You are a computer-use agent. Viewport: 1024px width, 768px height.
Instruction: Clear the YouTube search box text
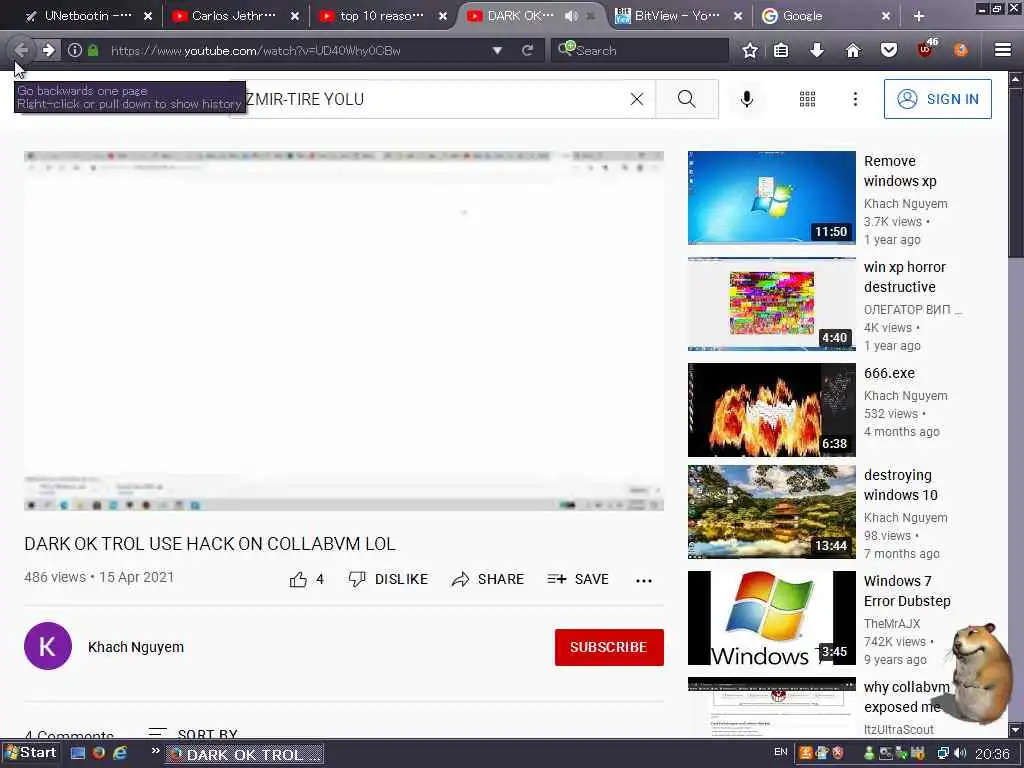[x=637, y=99]
